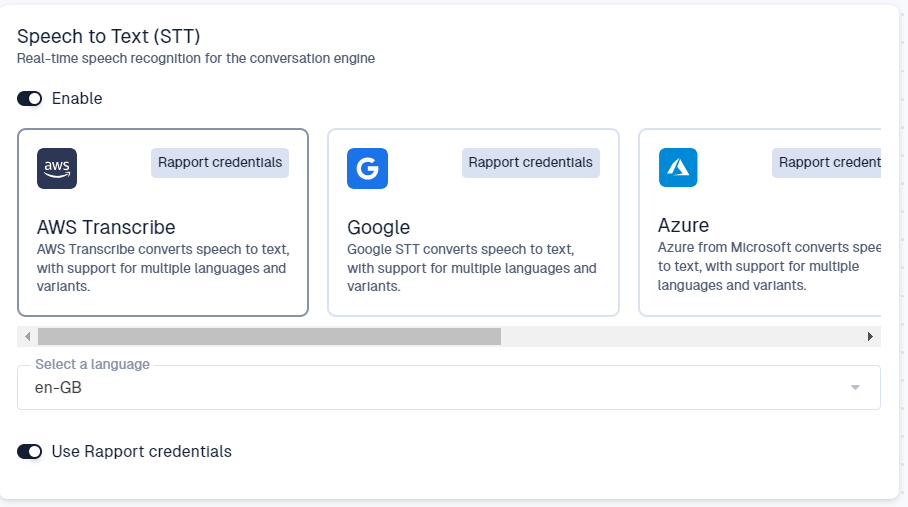
Task: Click the Speech to Text (STT) heading
Action: [x=108, y=36]
